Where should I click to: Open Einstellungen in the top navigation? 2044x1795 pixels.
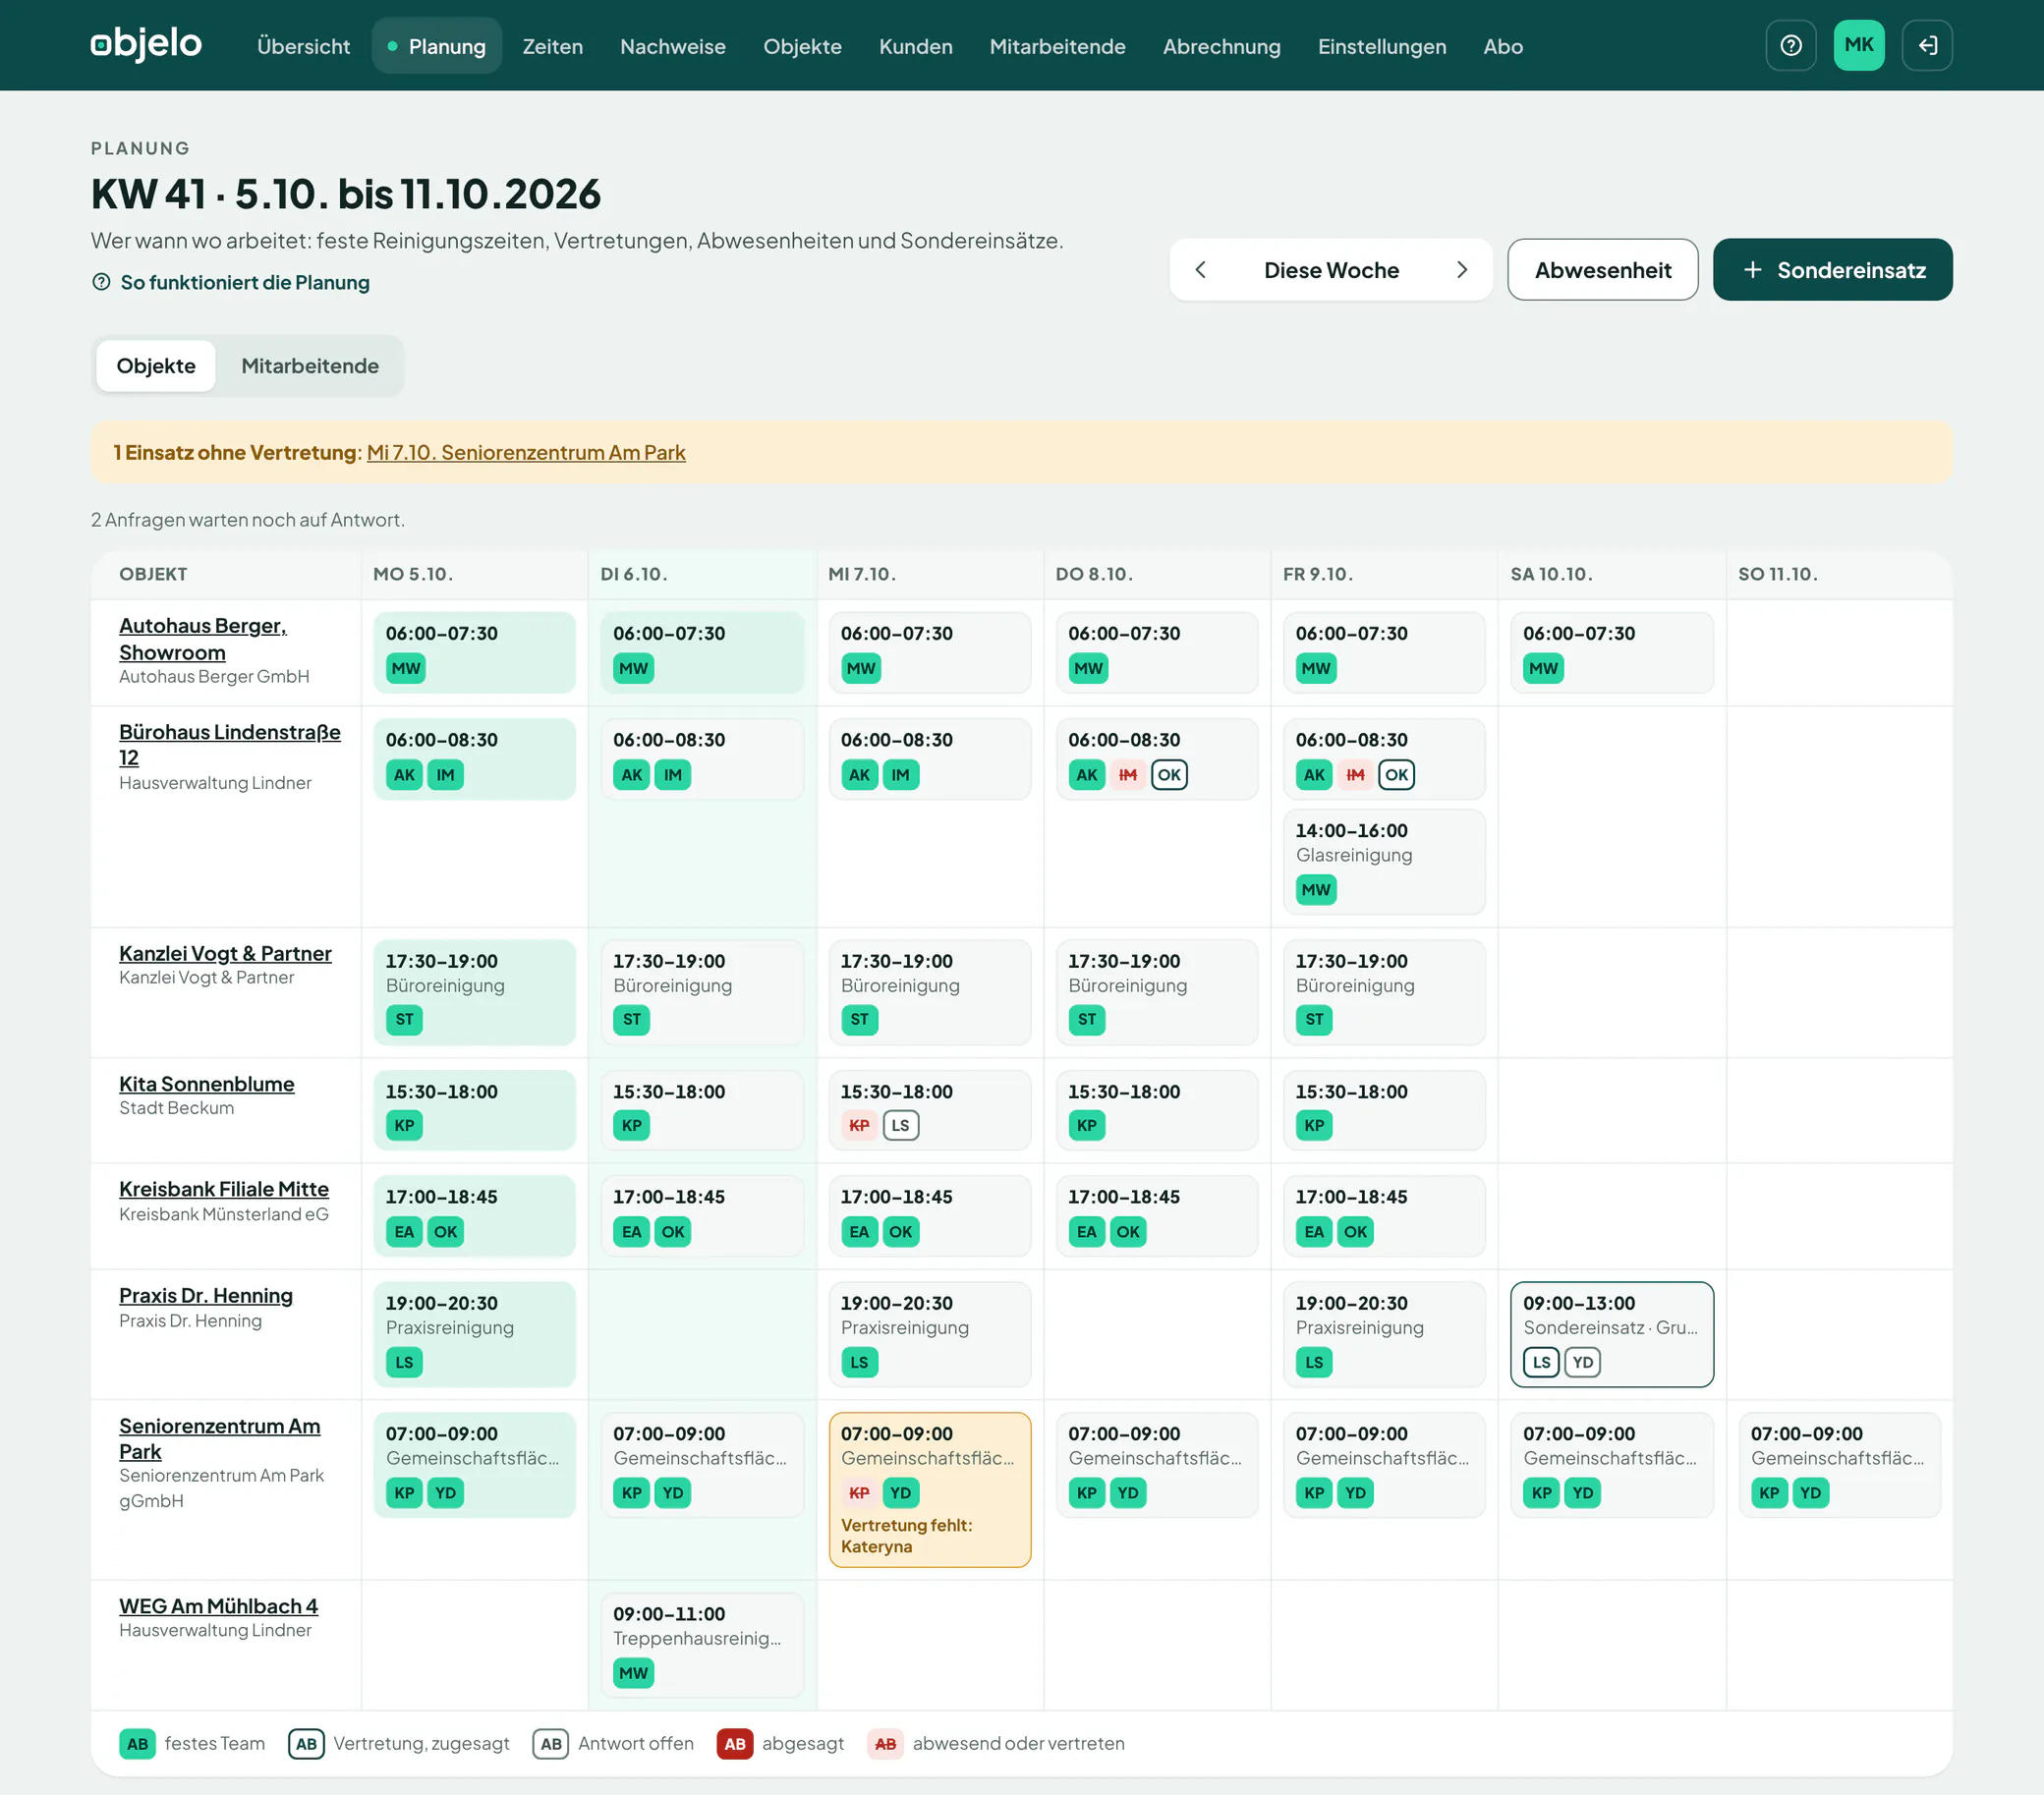(1381, 47)
